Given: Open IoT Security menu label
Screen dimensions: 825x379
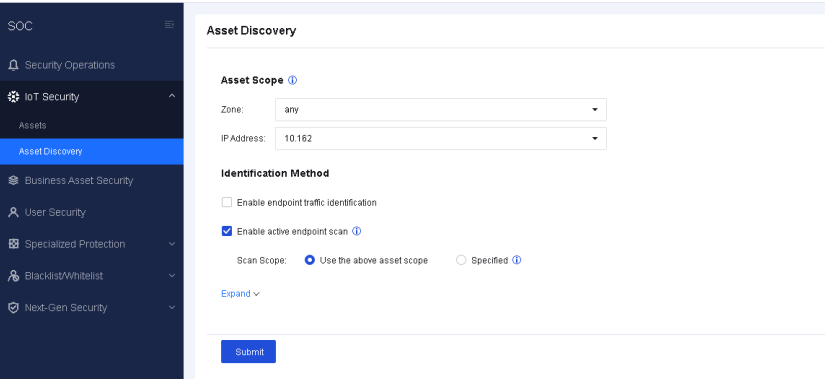Looking at the screenshot, I should (52, 97).
